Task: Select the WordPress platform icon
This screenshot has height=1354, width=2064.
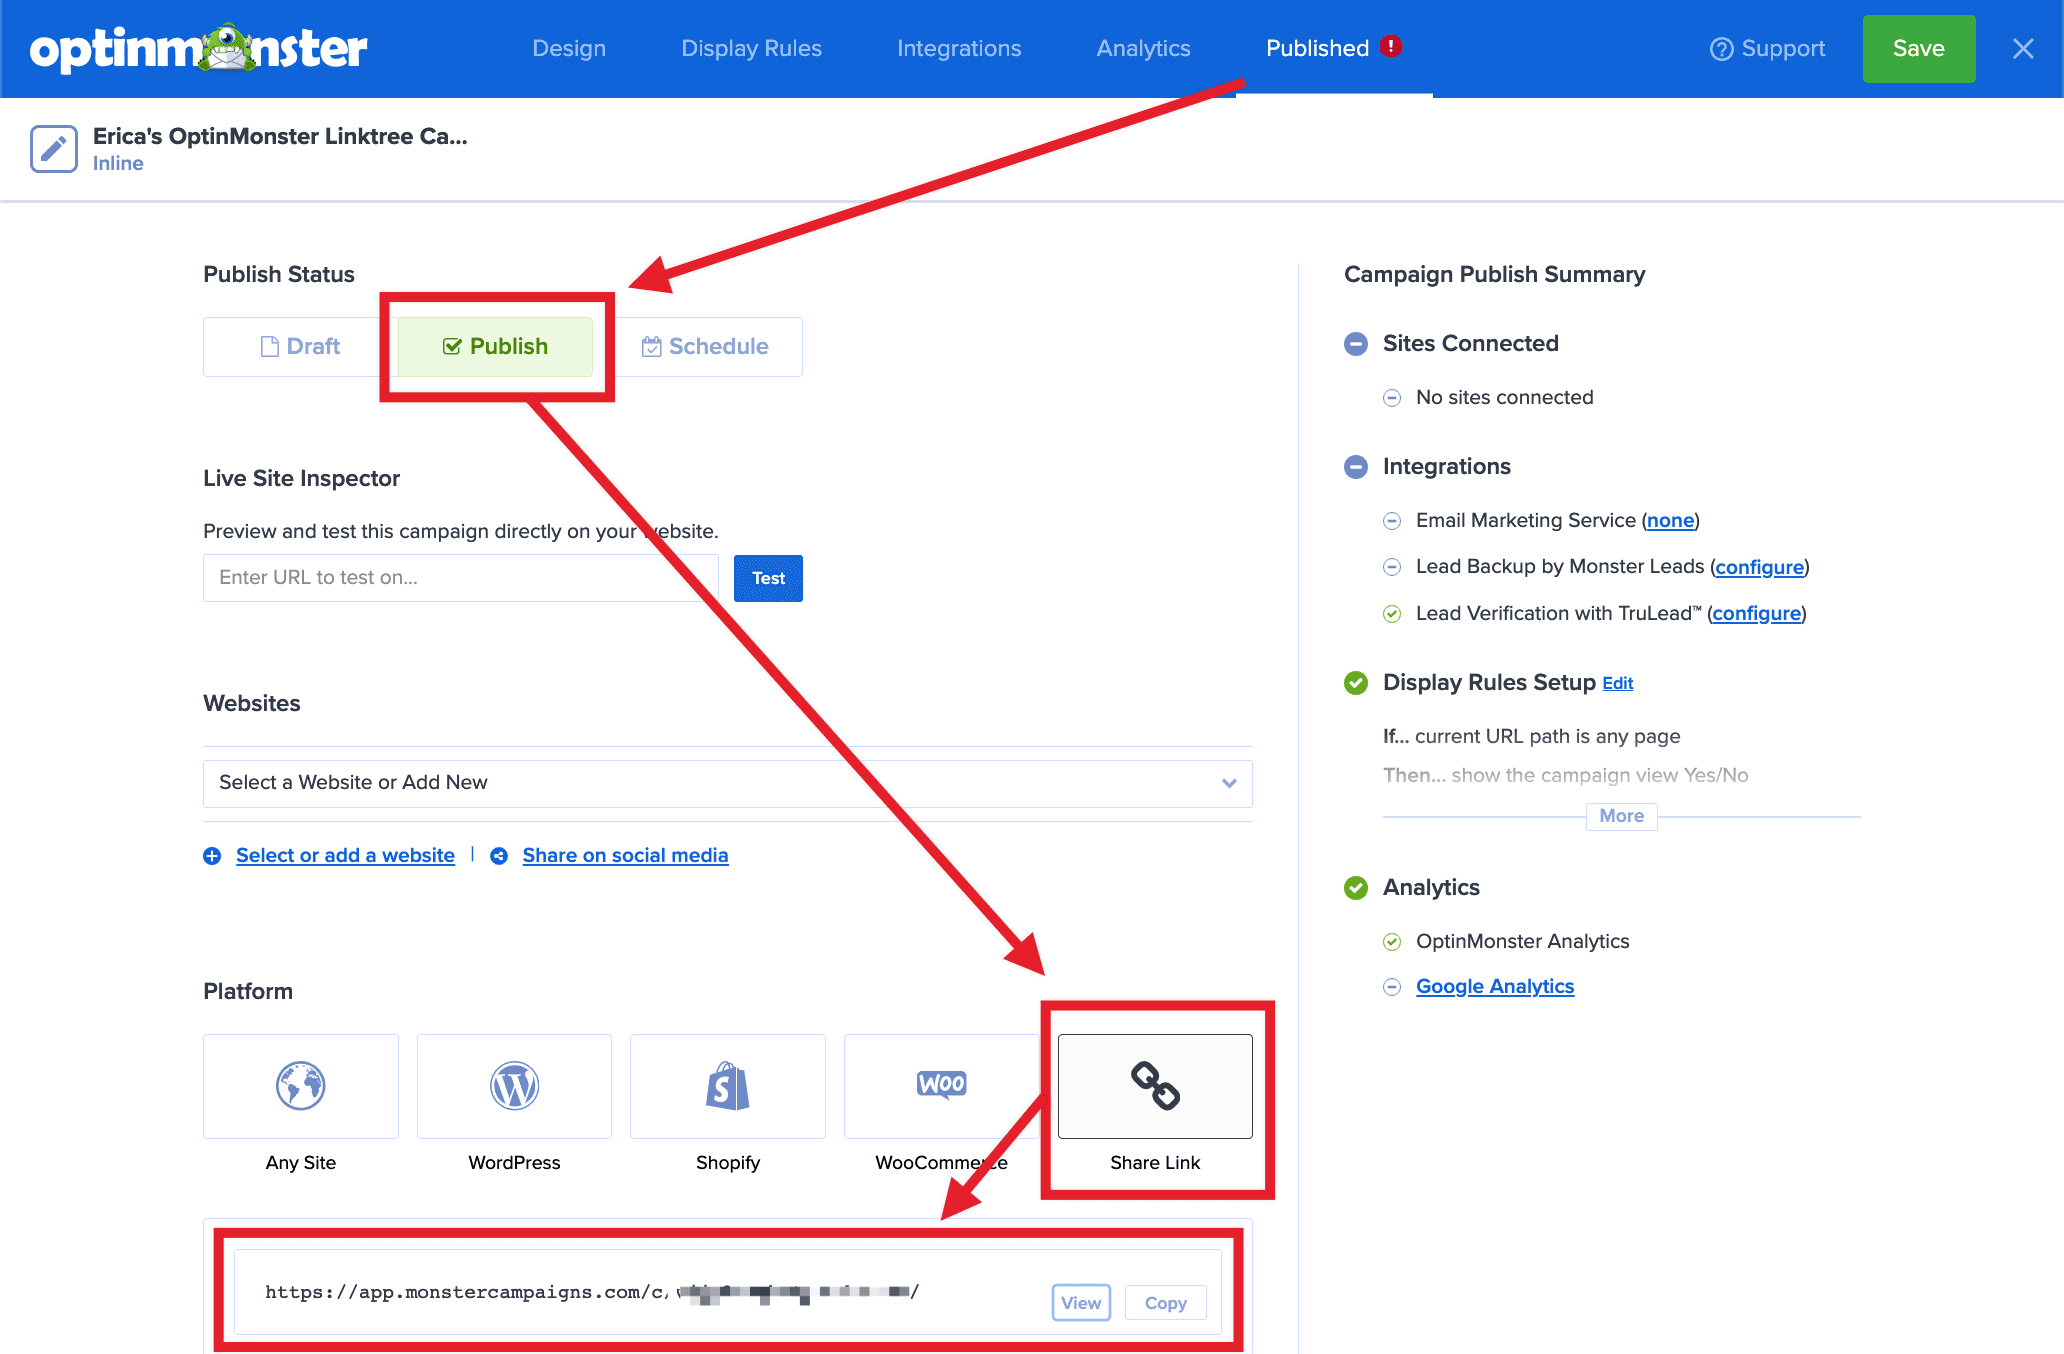Action: (x=513, y=1086)
